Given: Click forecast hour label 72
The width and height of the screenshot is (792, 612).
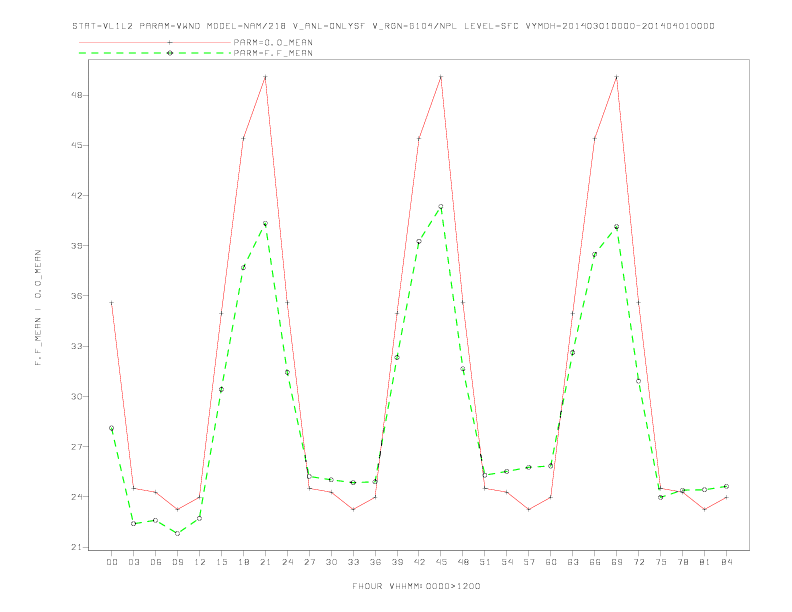Looking at the screenshot, I should pyautogui.click(x=639, y=562).
